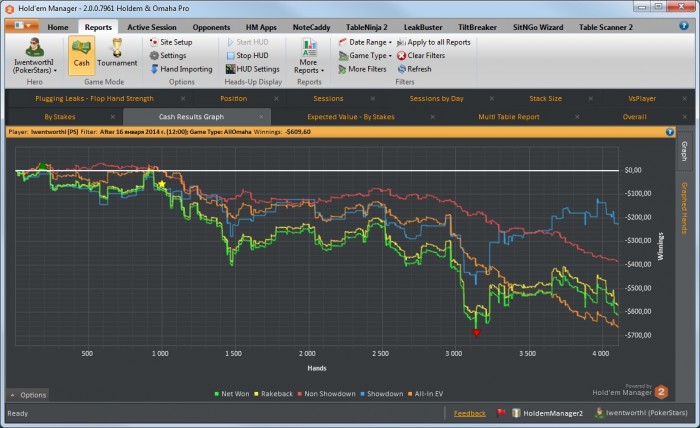Switch to Home ribbon tab
Image resolution: width=700 pixels, height=428 pixels.
(58, 27)
